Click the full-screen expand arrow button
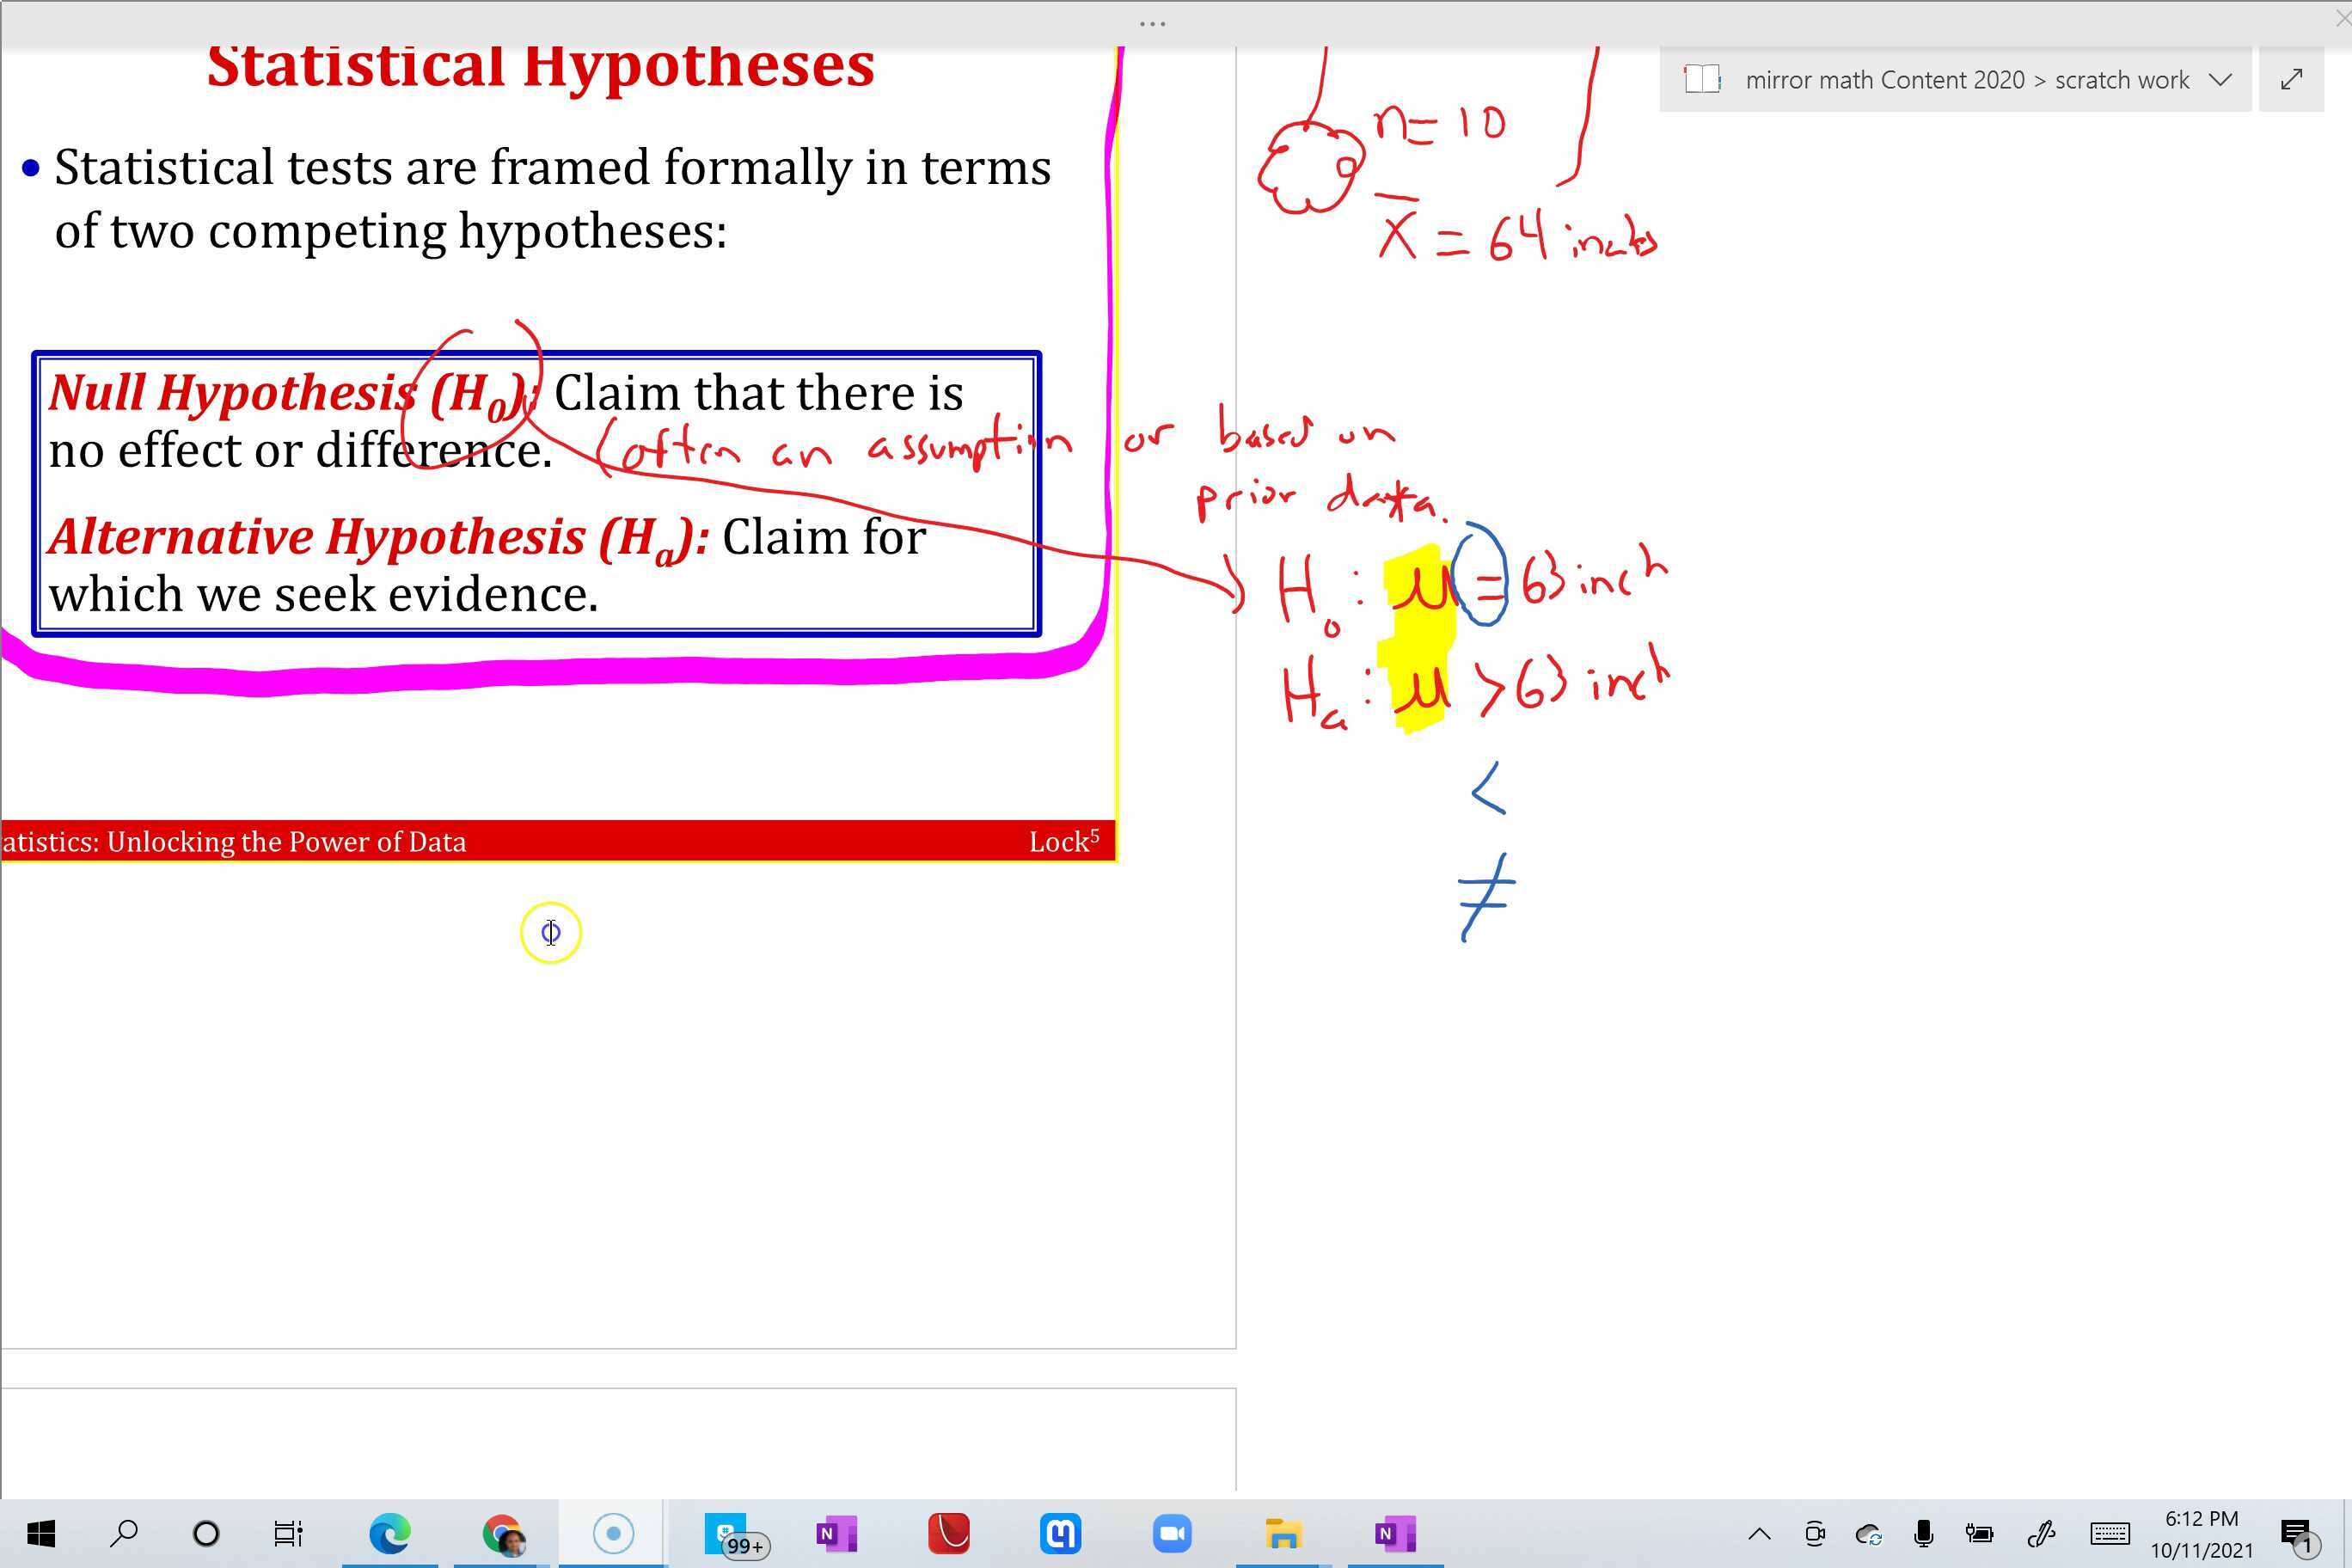 tap(2291, 79)
